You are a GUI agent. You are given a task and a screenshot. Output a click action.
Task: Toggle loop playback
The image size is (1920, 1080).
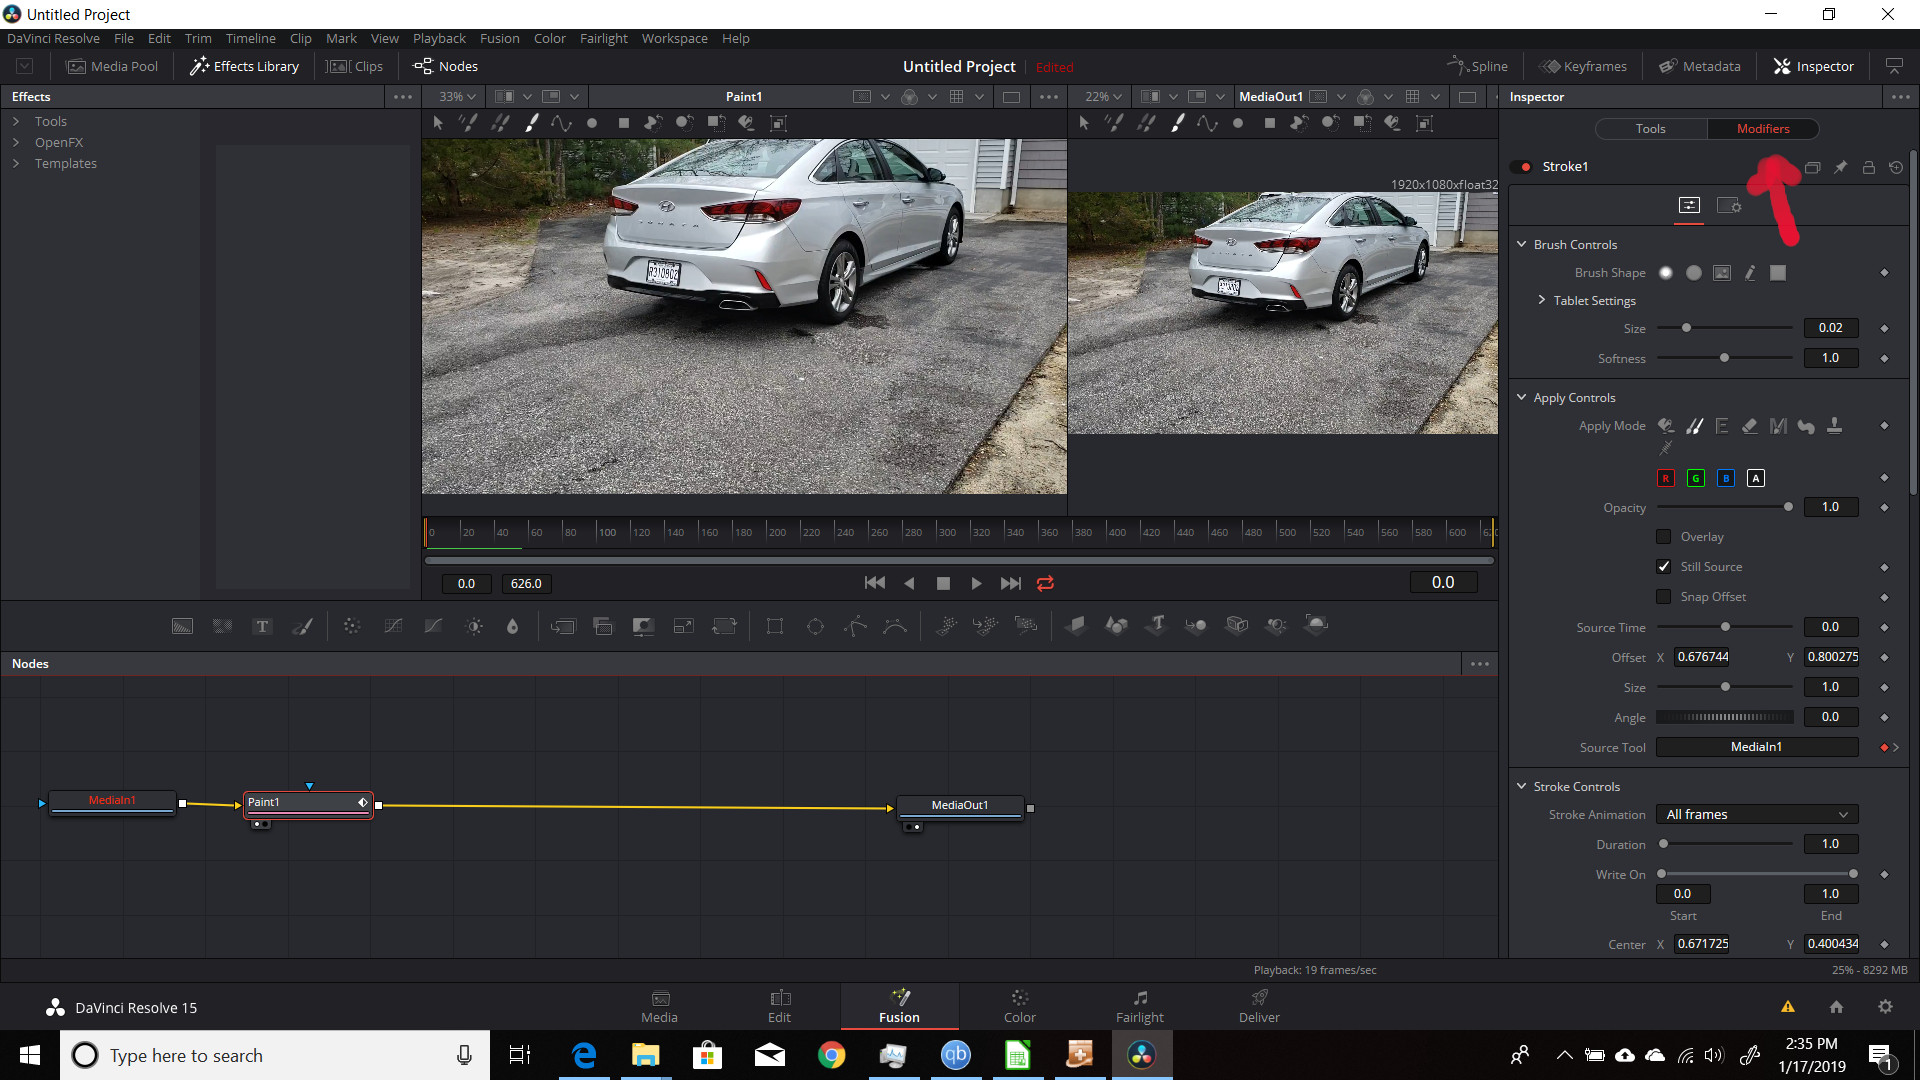click(1045, 583)
